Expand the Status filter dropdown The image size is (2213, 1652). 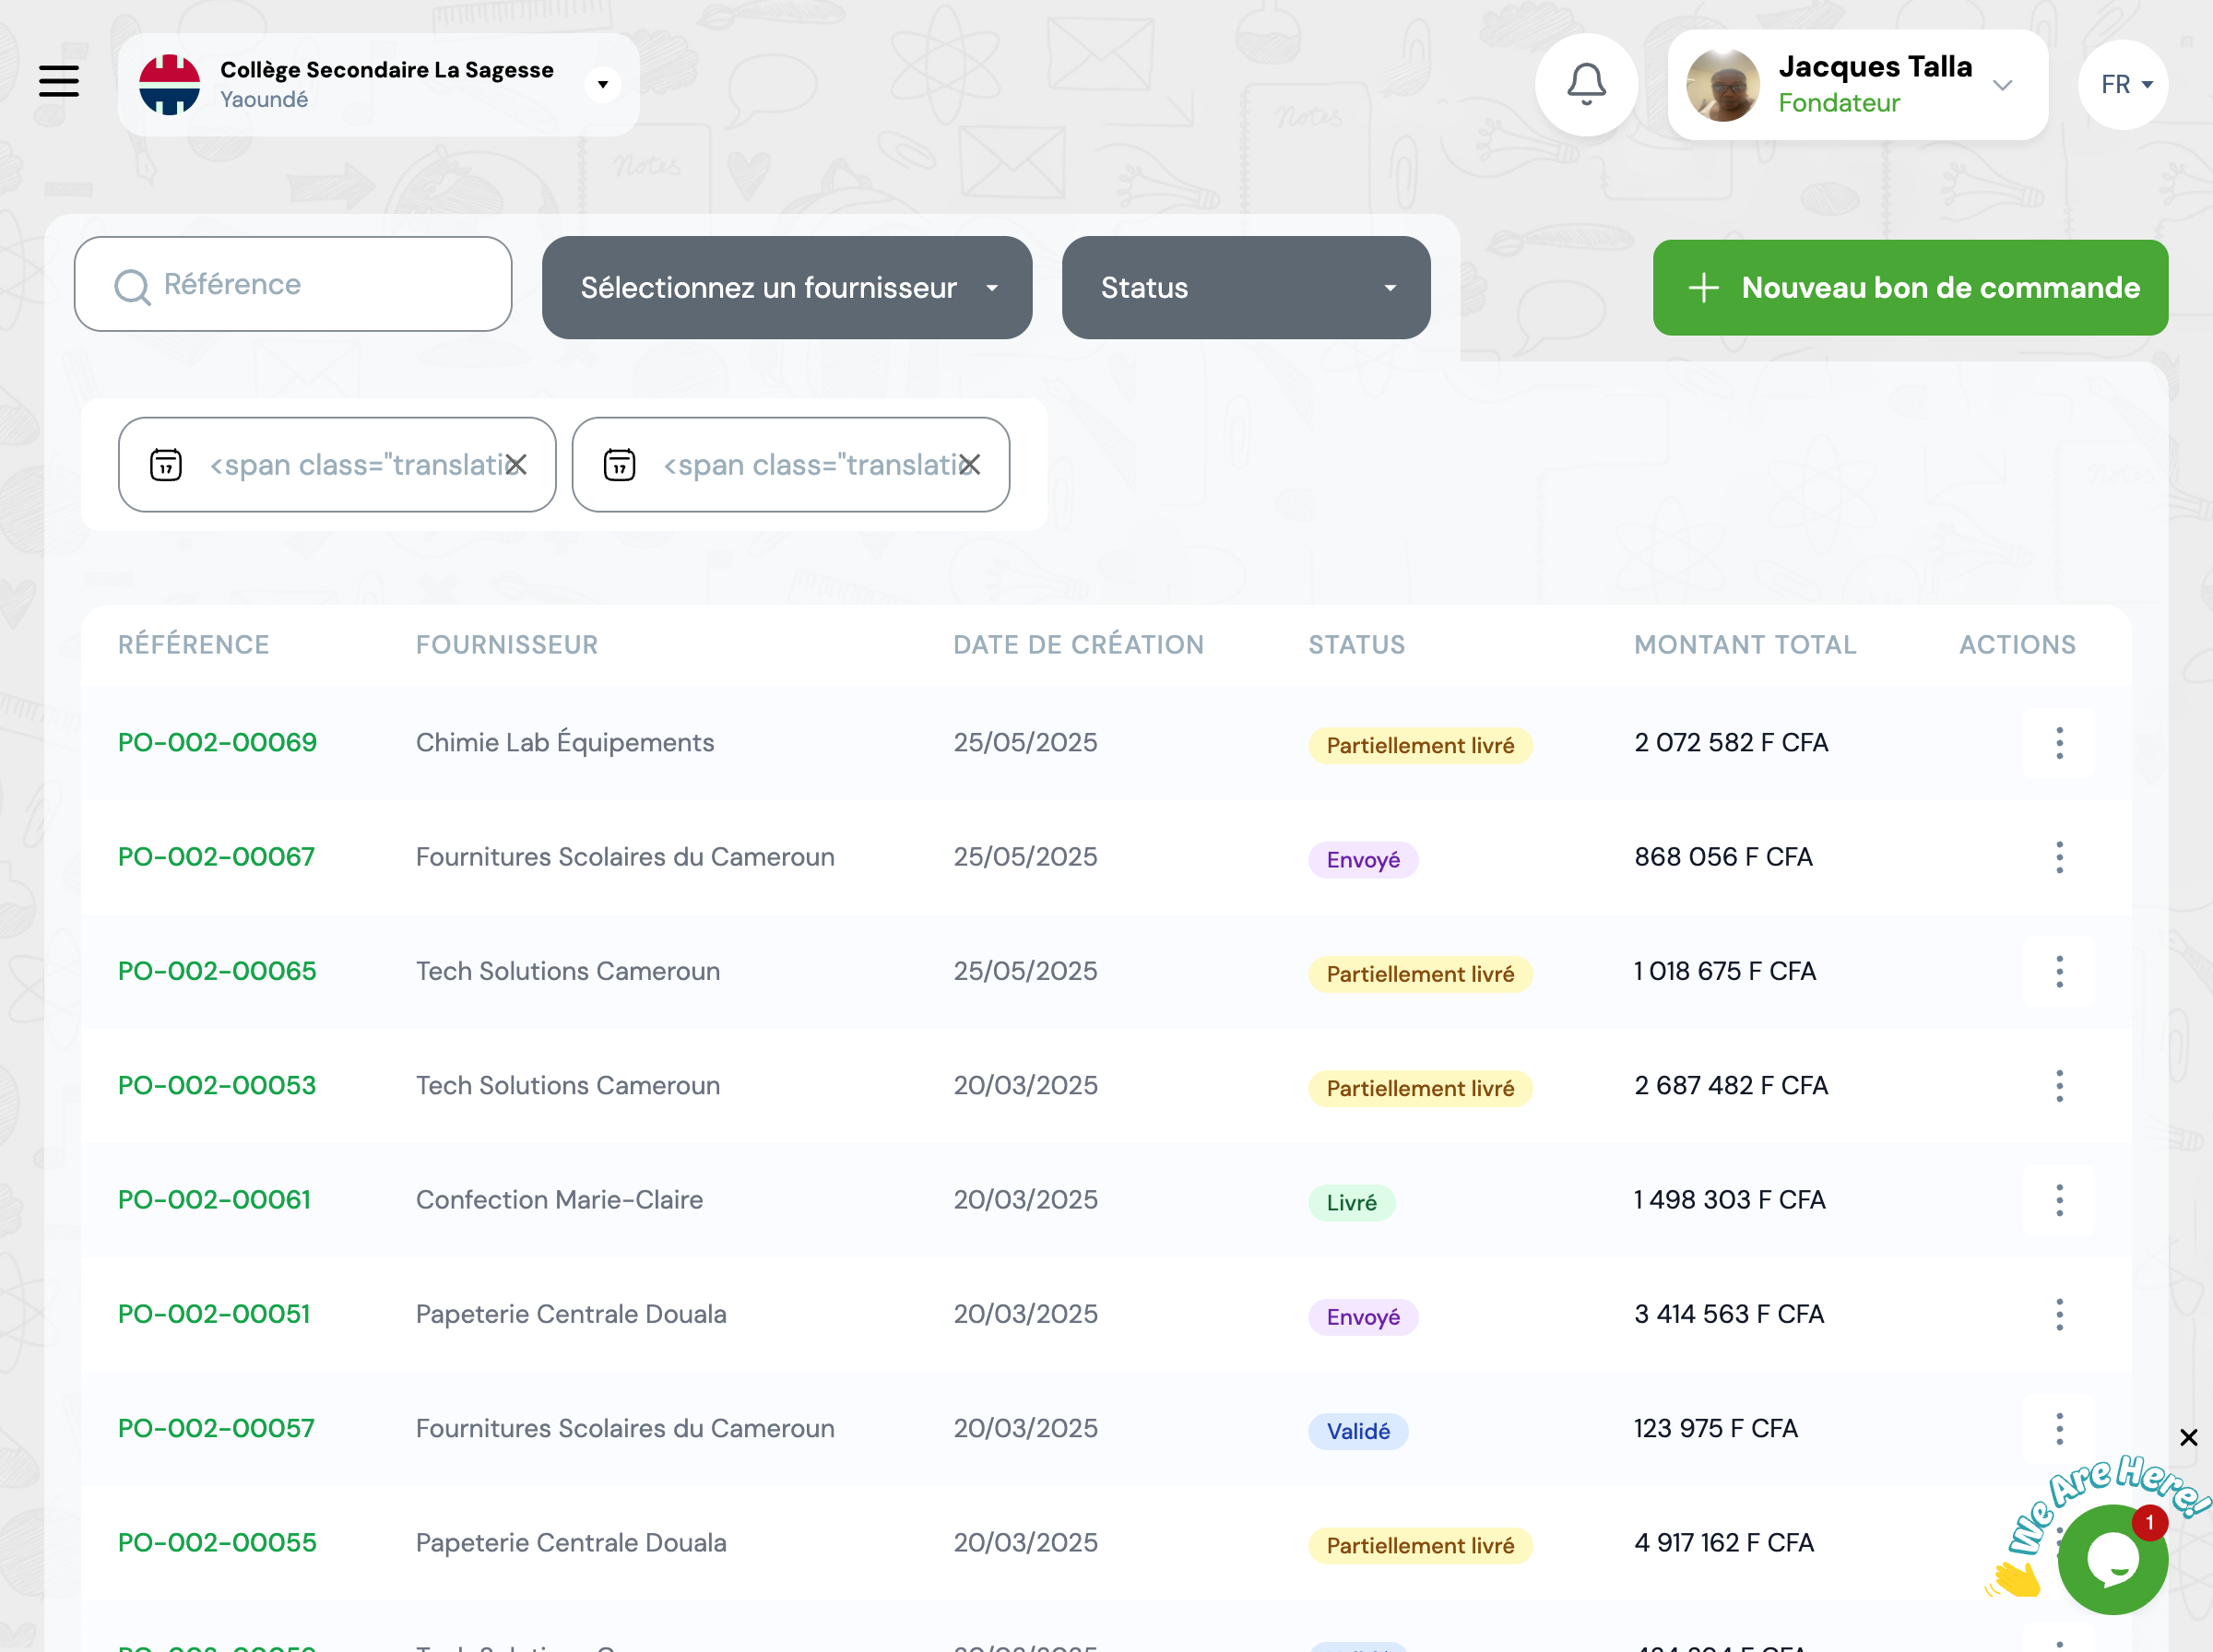point(1245,288)
